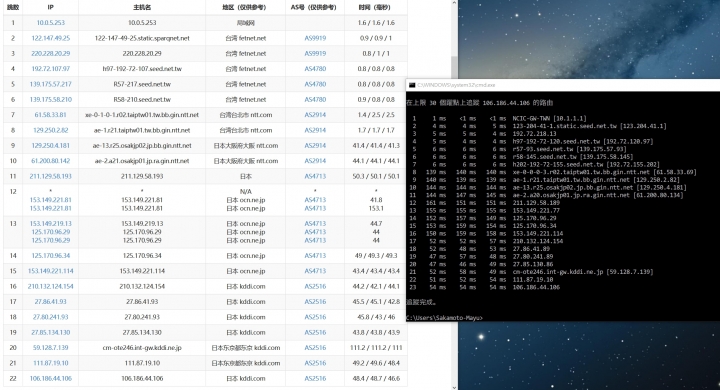The image size is (720, 390).
Task: Open IP link 27.86.41.93
Action: point(51,302)
